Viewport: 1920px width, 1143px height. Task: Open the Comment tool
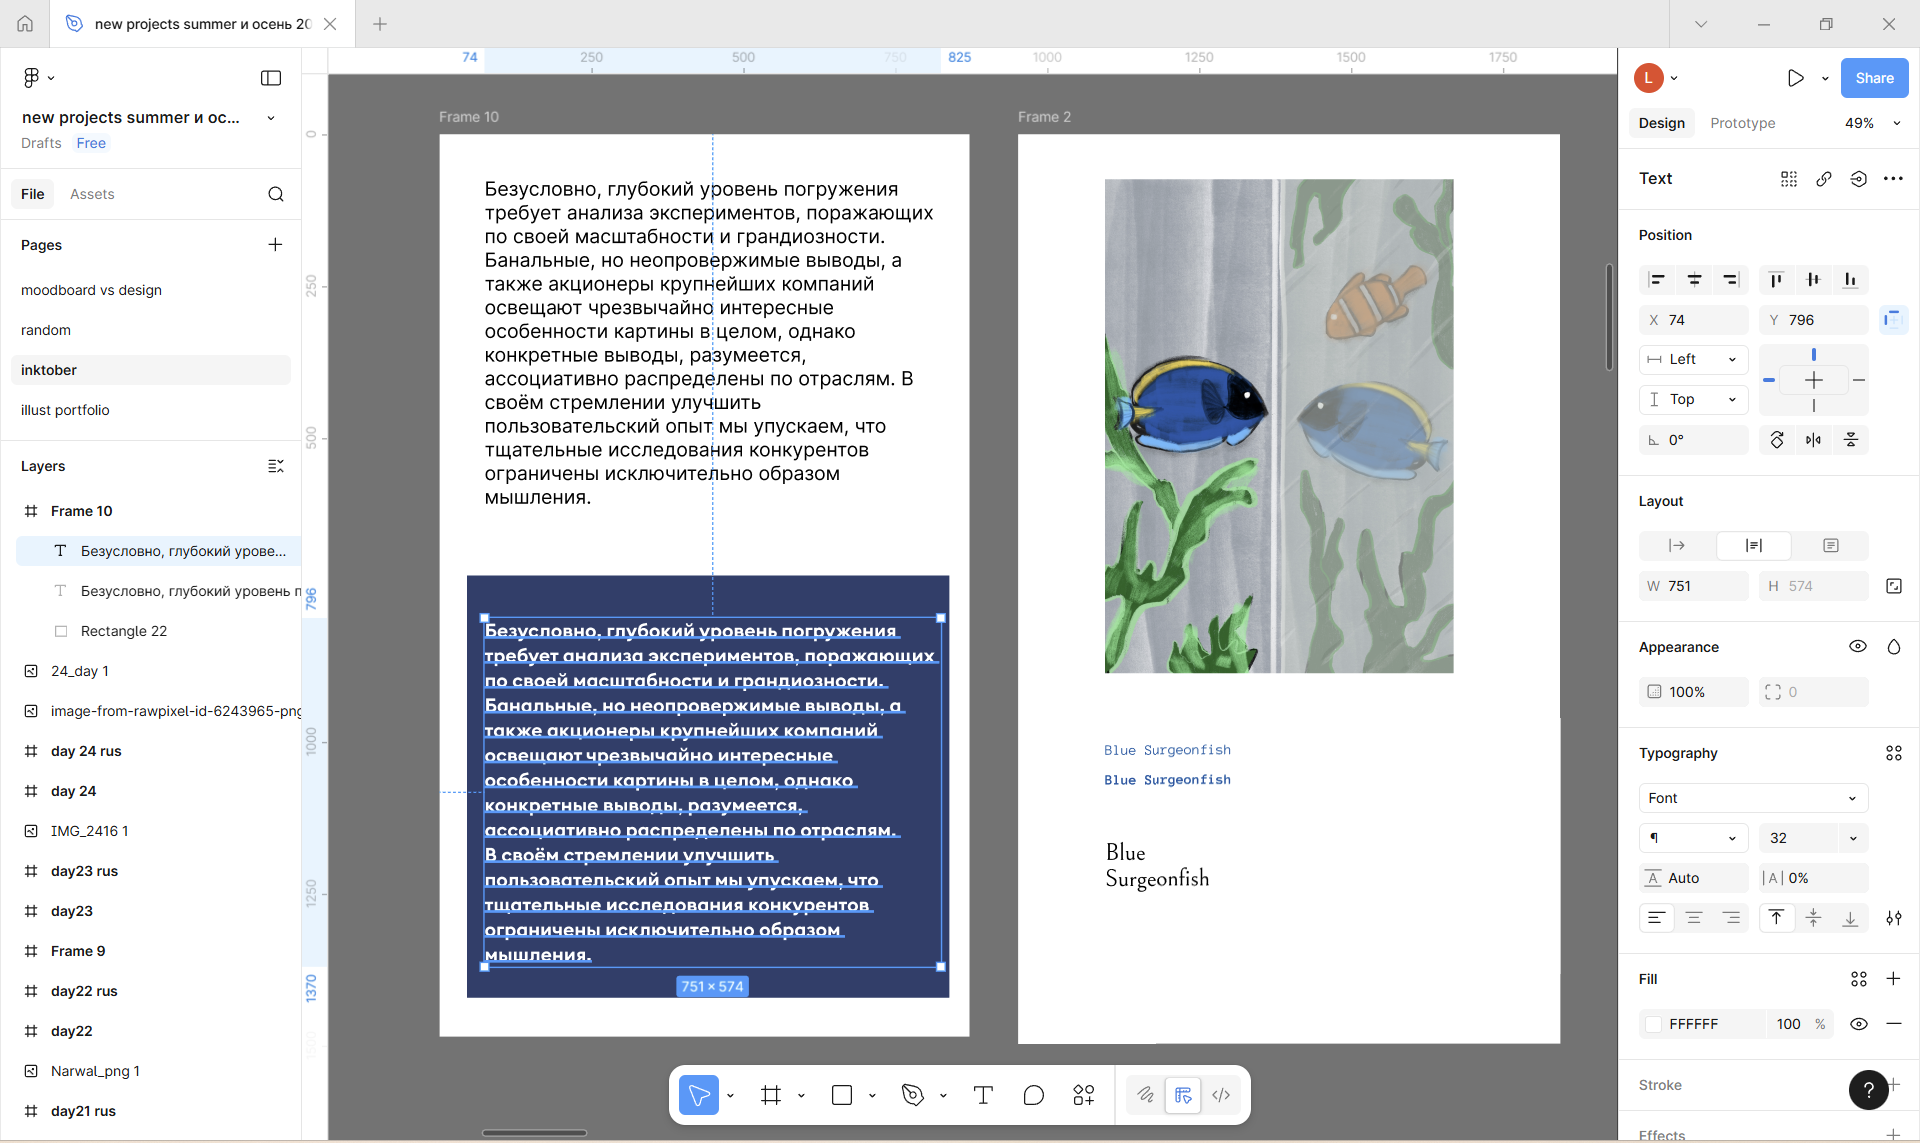[x=1033, y=1095]
